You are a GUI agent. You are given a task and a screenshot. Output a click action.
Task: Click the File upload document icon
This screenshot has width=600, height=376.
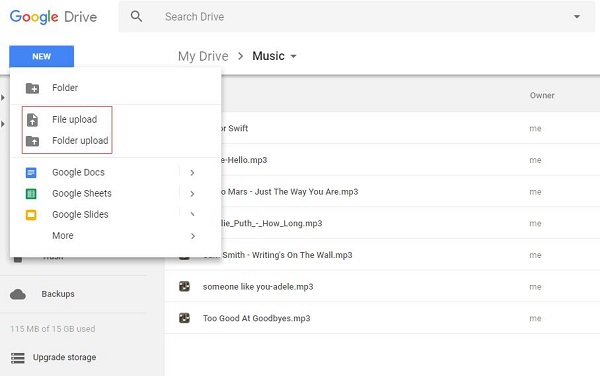(33, 120)
